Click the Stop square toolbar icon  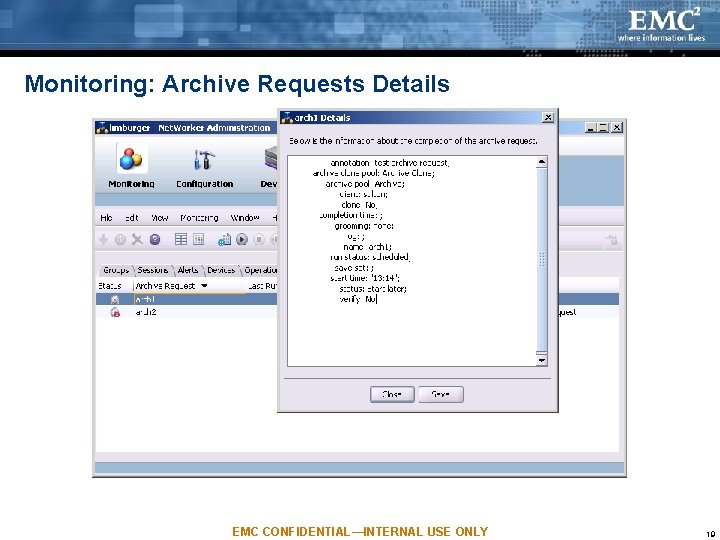[259, 239]
